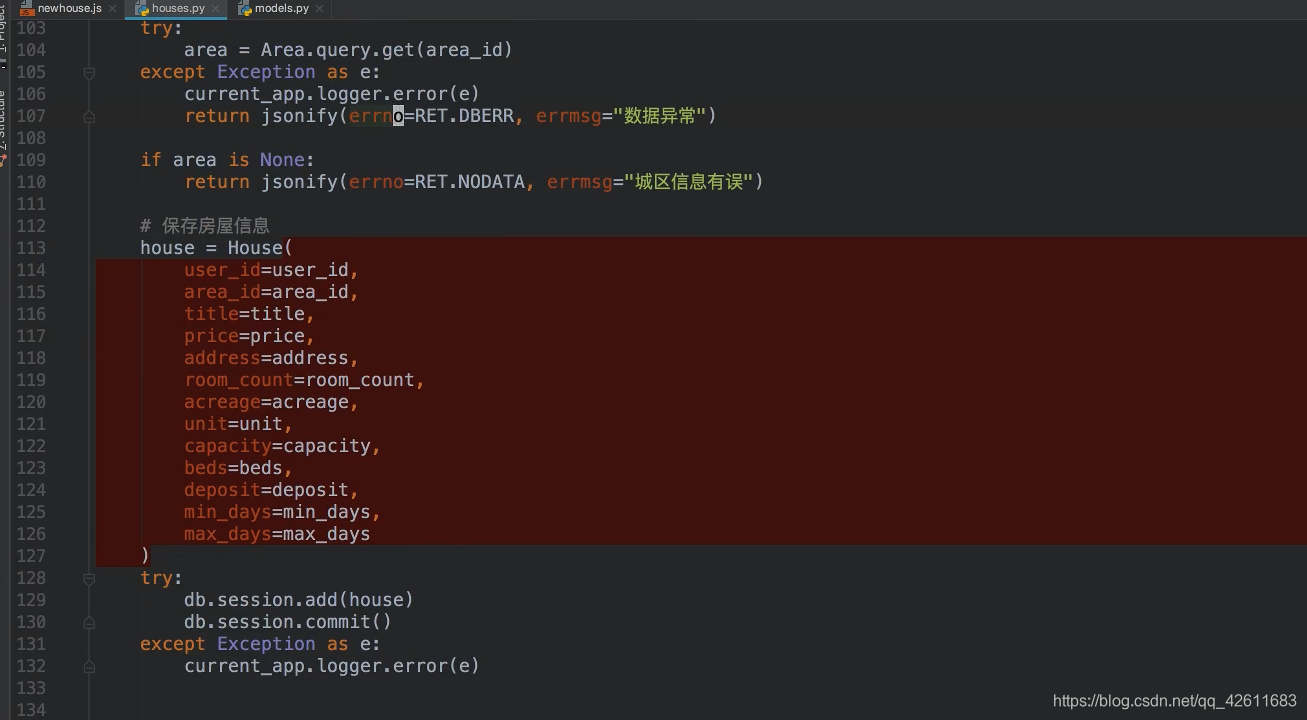Click 'current_app.logger.error(e)' on line 106
1307x720 pixels.
click(332, 94)
